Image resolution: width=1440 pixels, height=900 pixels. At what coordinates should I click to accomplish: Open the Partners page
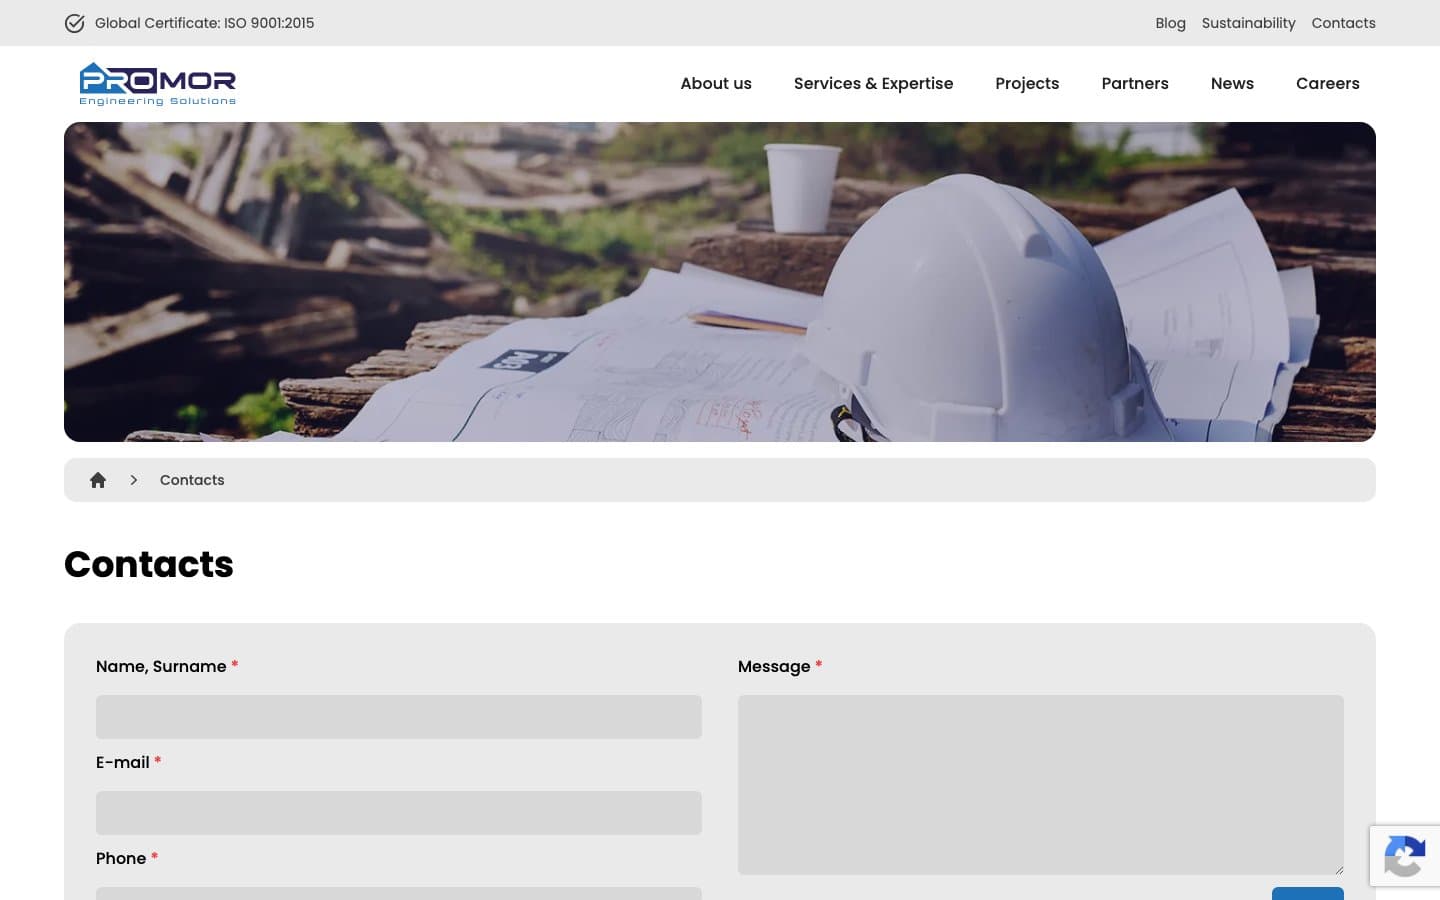(1135, 84)
